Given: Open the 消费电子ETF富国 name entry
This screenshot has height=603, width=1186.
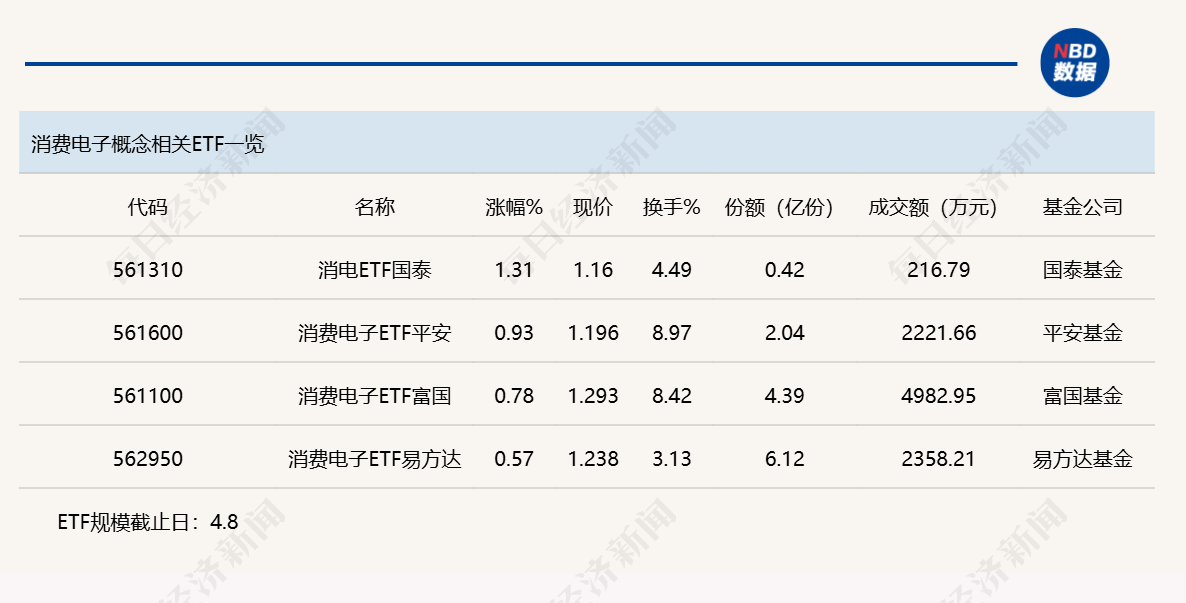Looking at the screenshot, I should (375, 396).
